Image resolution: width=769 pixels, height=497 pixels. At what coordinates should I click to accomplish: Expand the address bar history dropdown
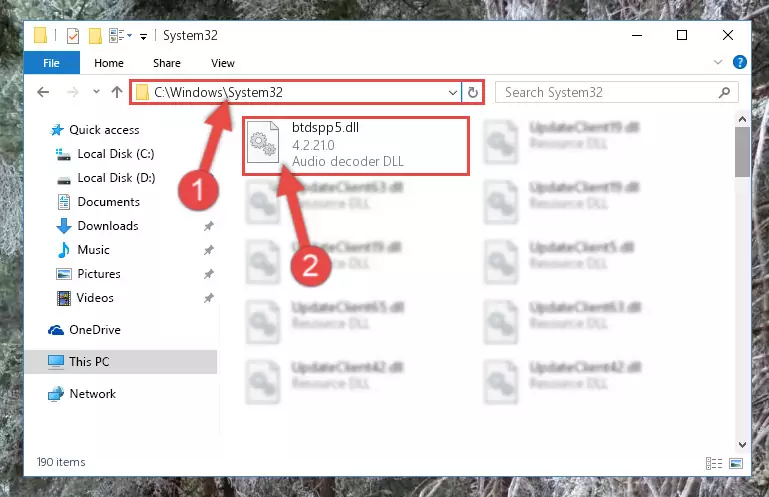pyautogui.click(x=453, y=92)
